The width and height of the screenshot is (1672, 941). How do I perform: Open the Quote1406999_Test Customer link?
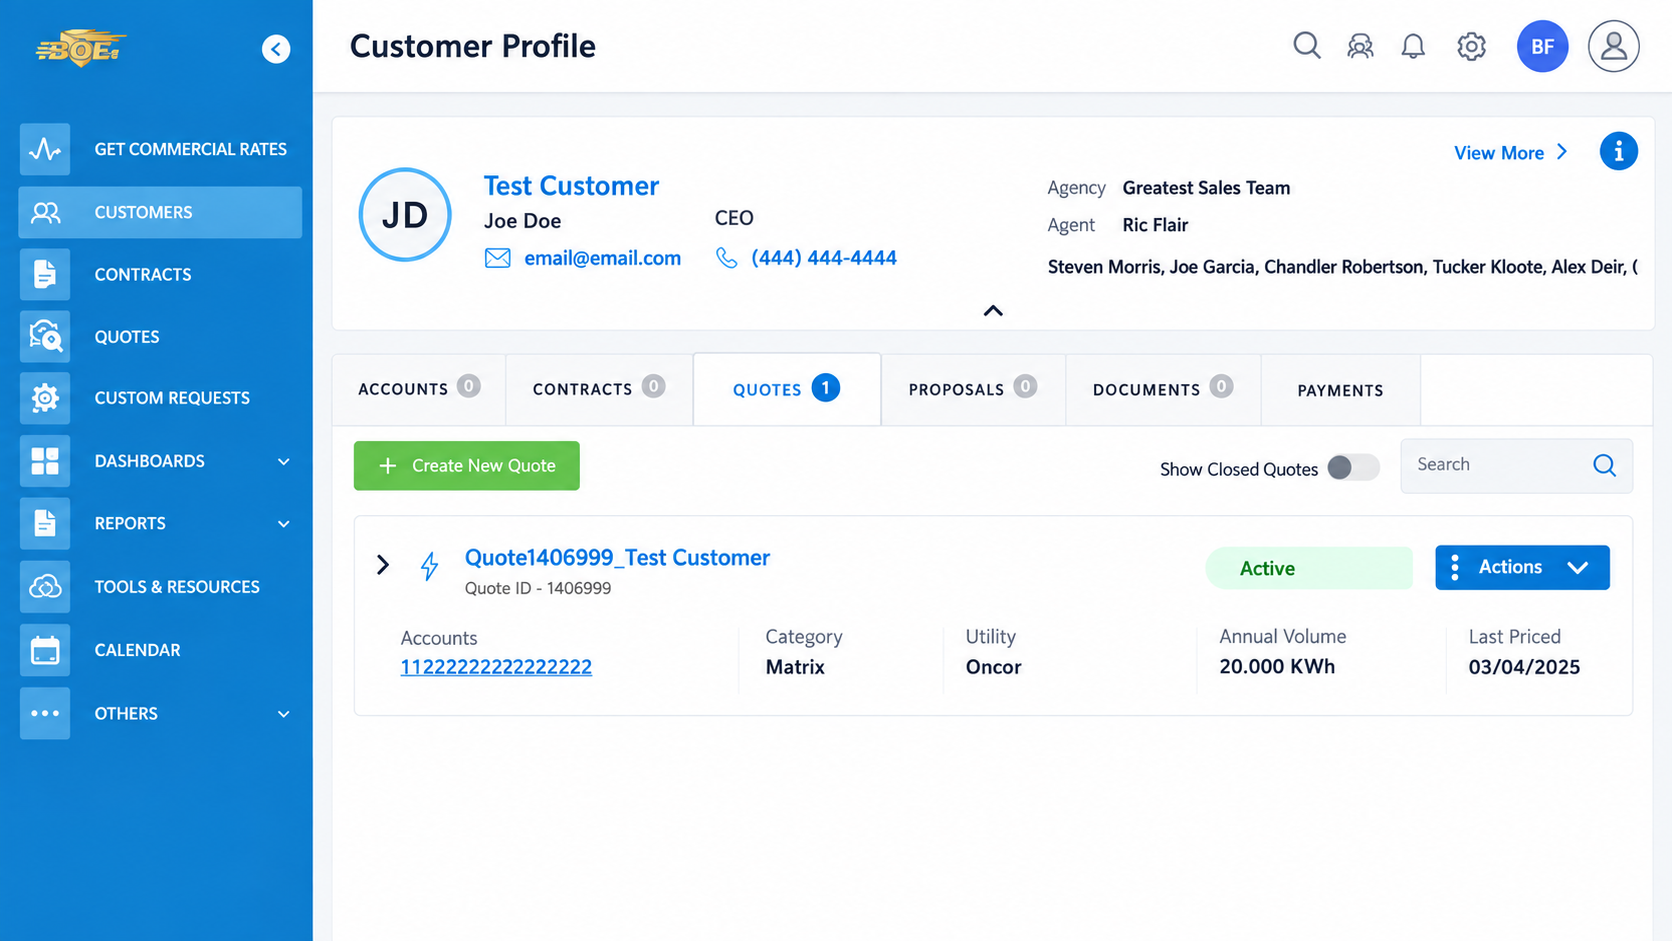617,557
